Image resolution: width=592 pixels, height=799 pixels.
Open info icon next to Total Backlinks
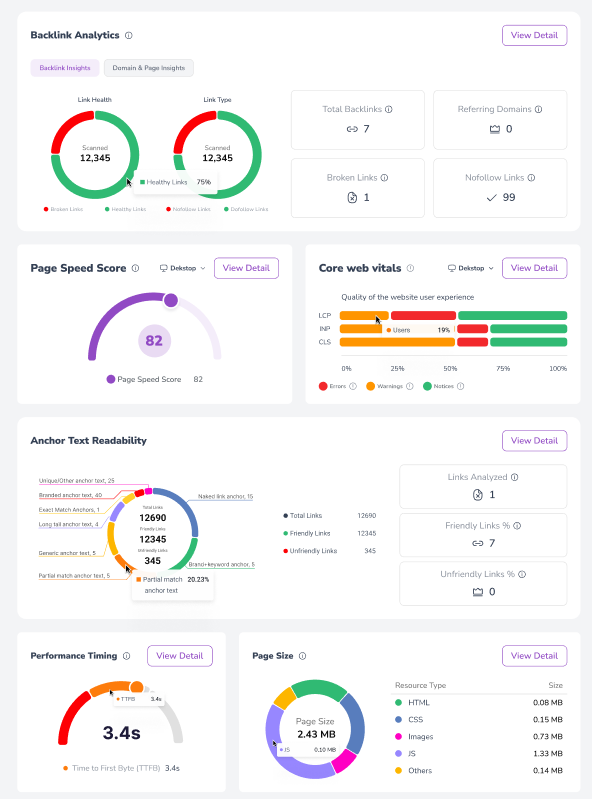pos(389,109)
